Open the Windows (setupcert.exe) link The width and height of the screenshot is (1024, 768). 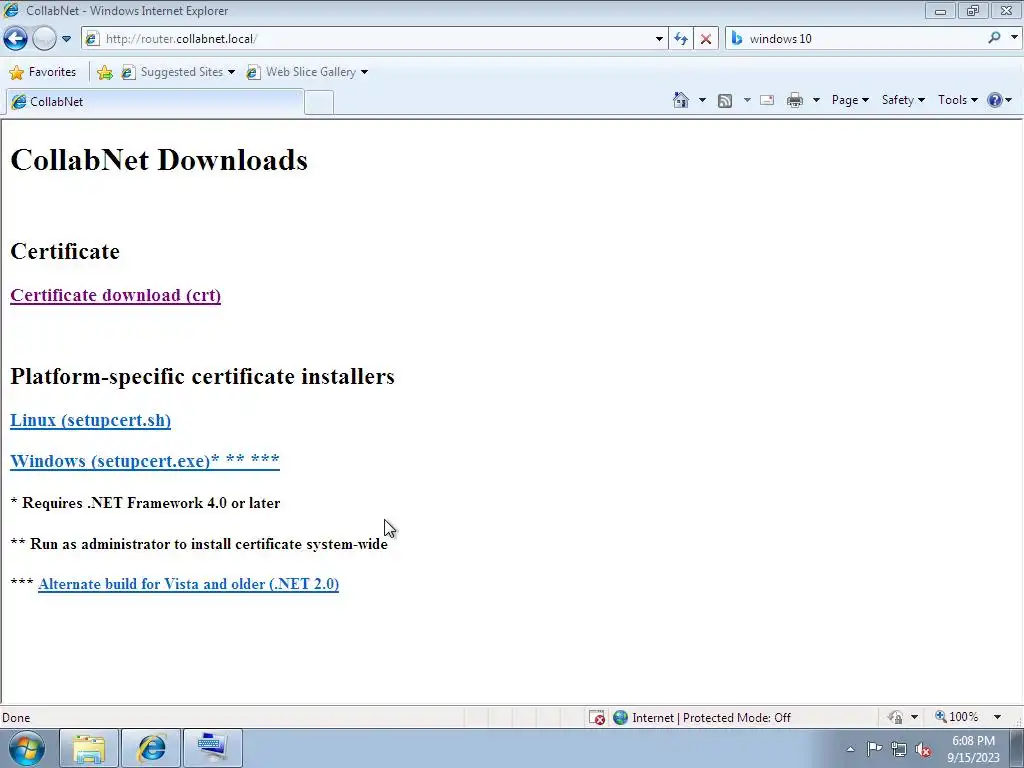(x=145, y=461)
